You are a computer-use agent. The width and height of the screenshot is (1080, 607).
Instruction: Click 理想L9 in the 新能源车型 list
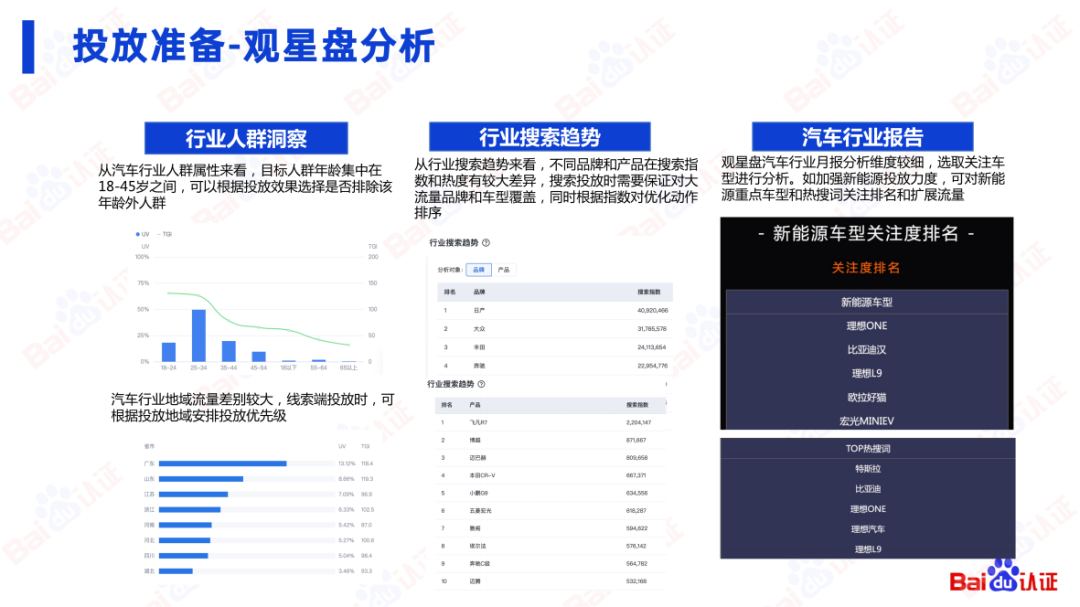point(866,373)
